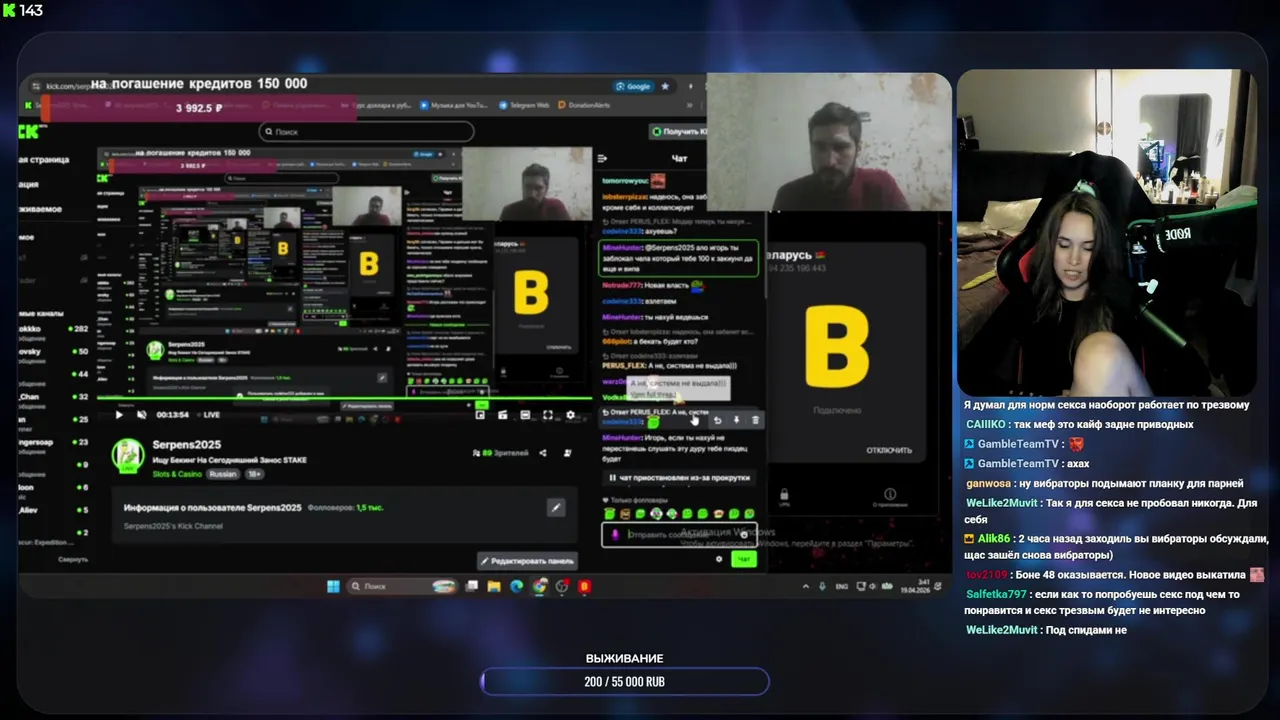The image size is (1280, 720).
Task: Click the highlighted MineHunter chat message
Action: (678, 258)
